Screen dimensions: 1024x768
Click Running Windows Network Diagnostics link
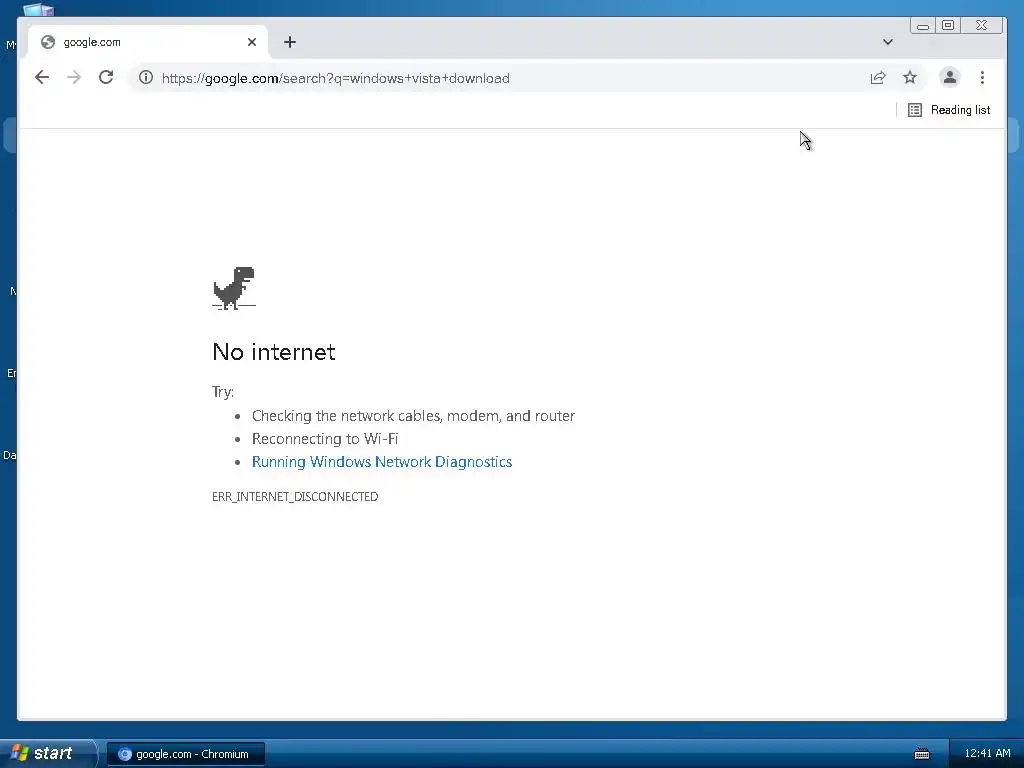382,462
